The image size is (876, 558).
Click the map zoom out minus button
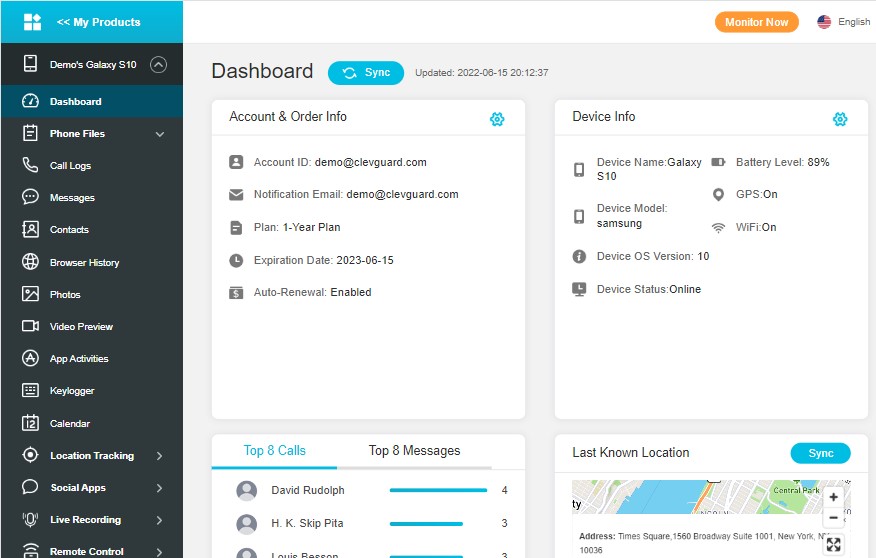[x=833, y=518]
